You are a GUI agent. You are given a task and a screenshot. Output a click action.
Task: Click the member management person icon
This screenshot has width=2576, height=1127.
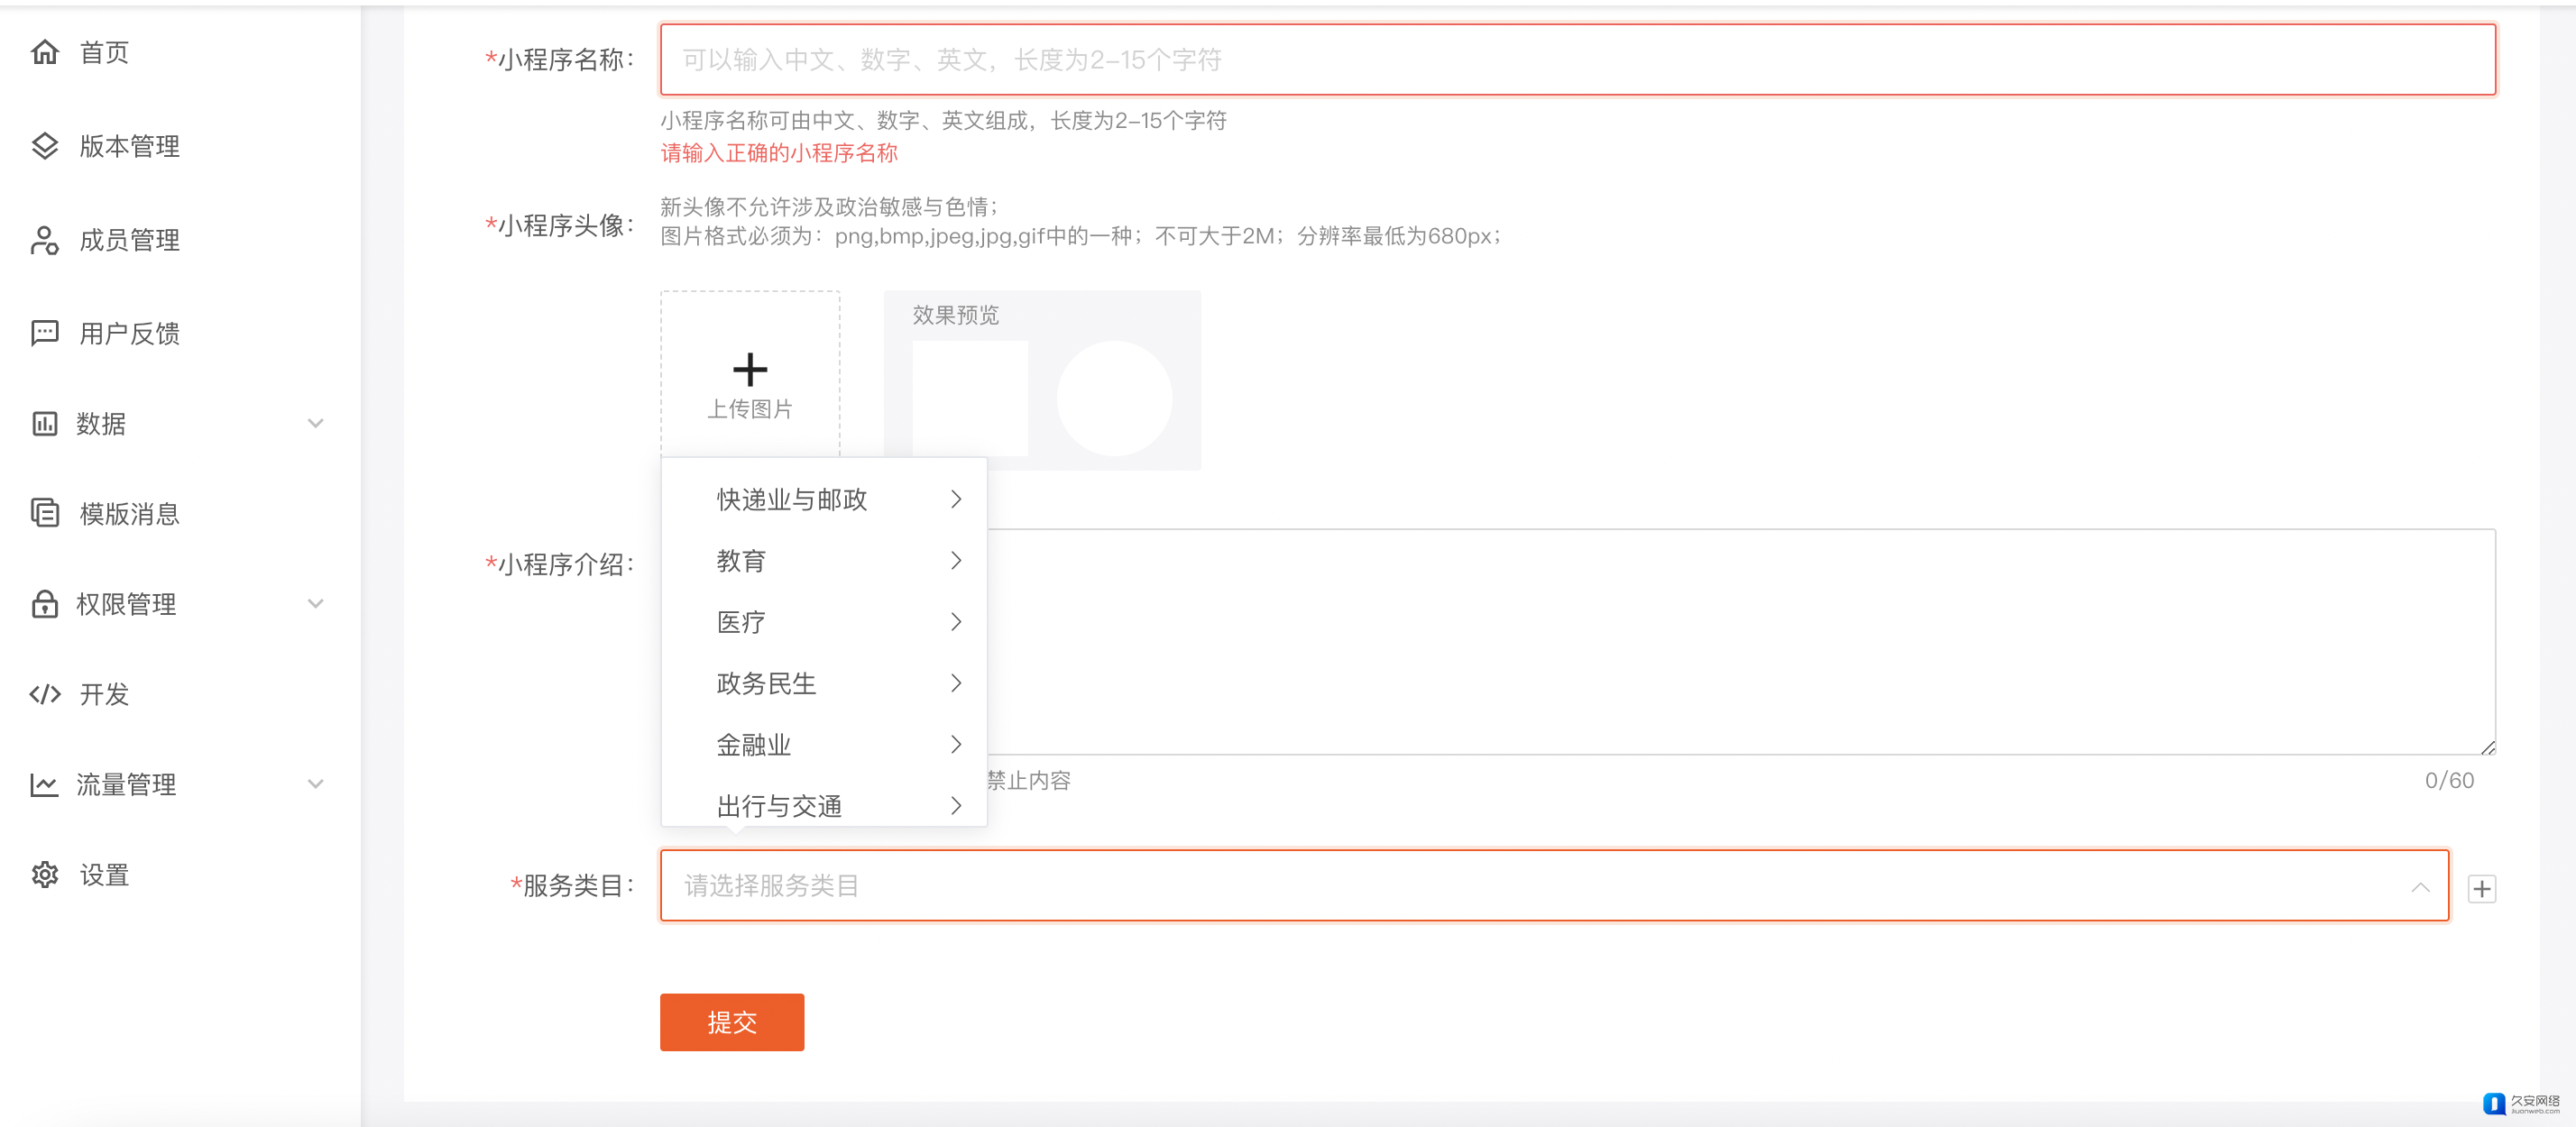[45, 240]
